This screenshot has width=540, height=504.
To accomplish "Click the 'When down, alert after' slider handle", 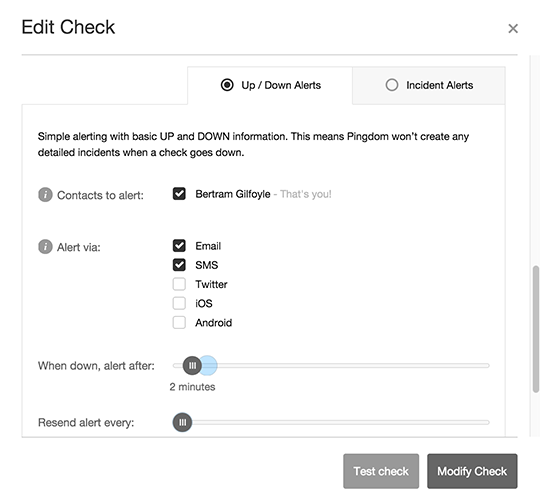I will coord(192,365).
